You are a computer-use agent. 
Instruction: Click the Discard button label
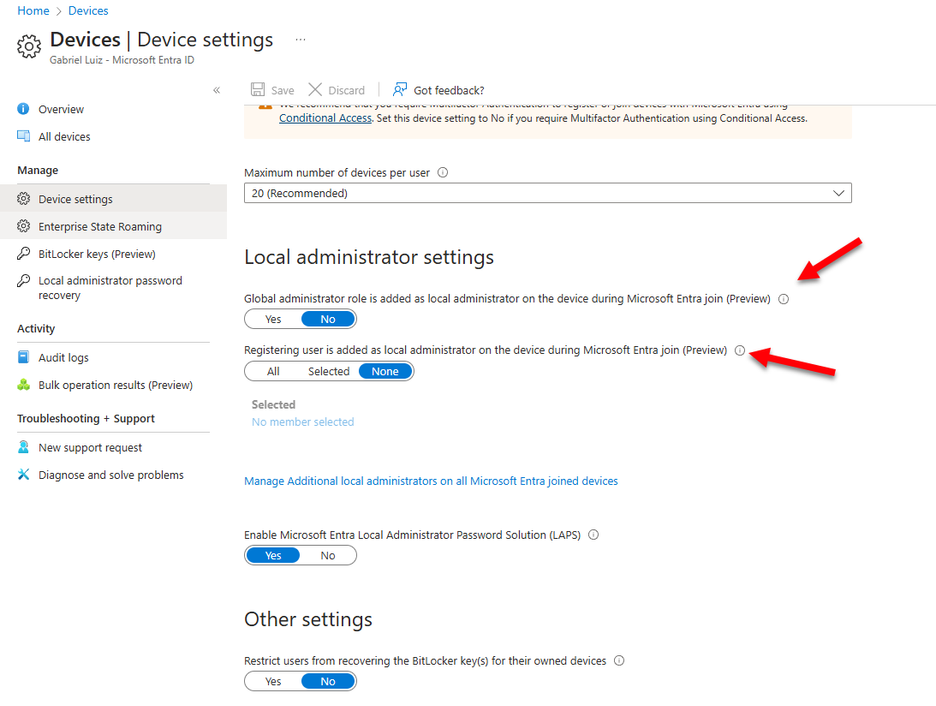(346, 90)
